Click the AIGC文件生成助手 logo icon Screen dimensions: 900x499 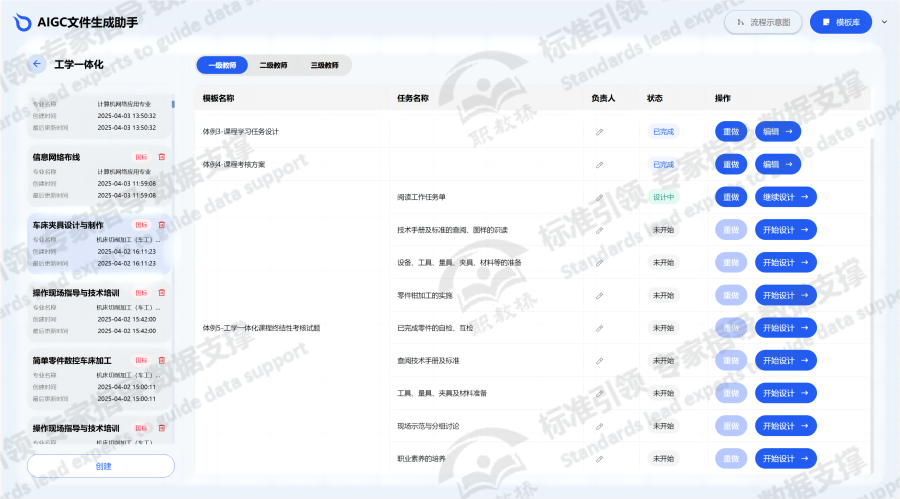click(x=21, y=22)
